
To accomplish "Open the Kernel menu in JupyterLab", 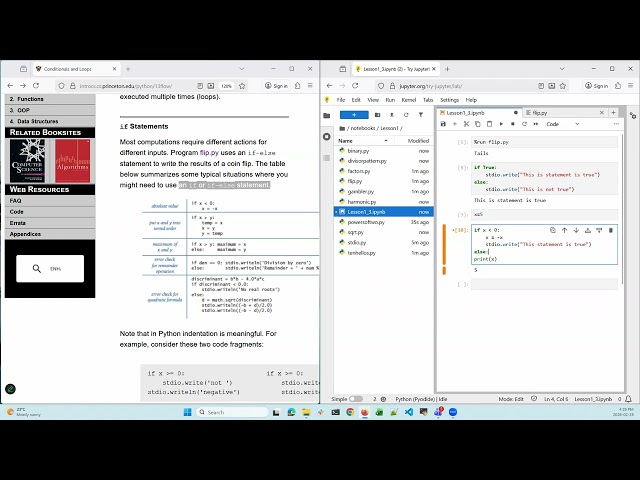I will 409,100.
